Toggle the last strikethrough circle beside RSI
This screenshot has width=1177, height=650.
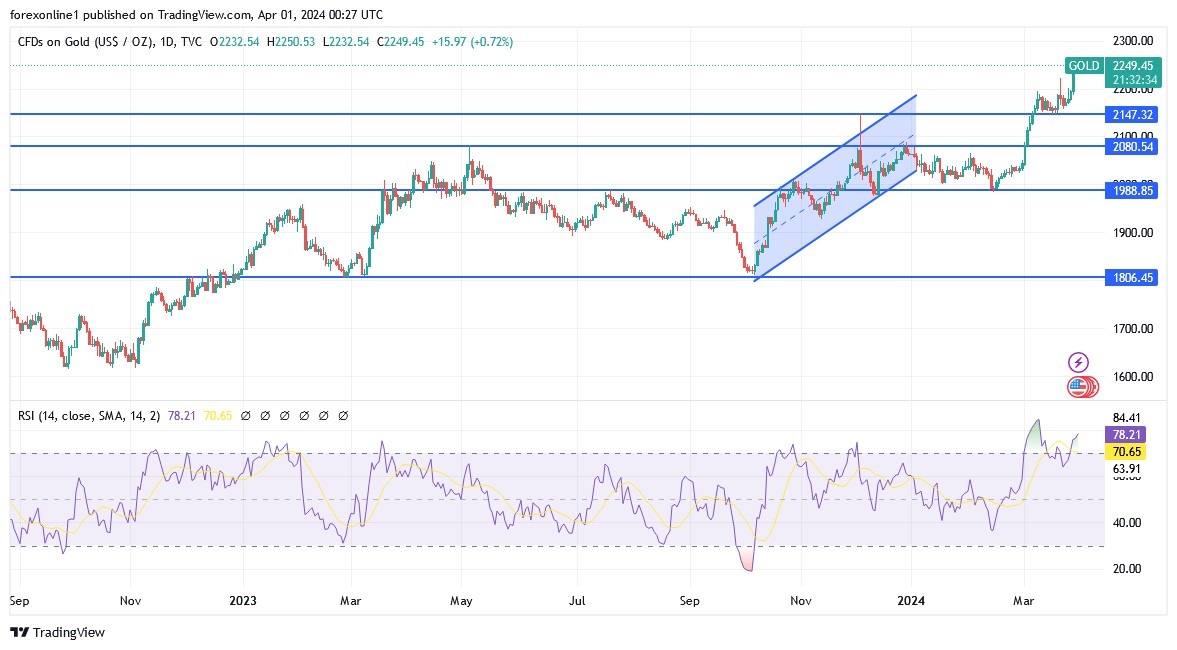343,415
